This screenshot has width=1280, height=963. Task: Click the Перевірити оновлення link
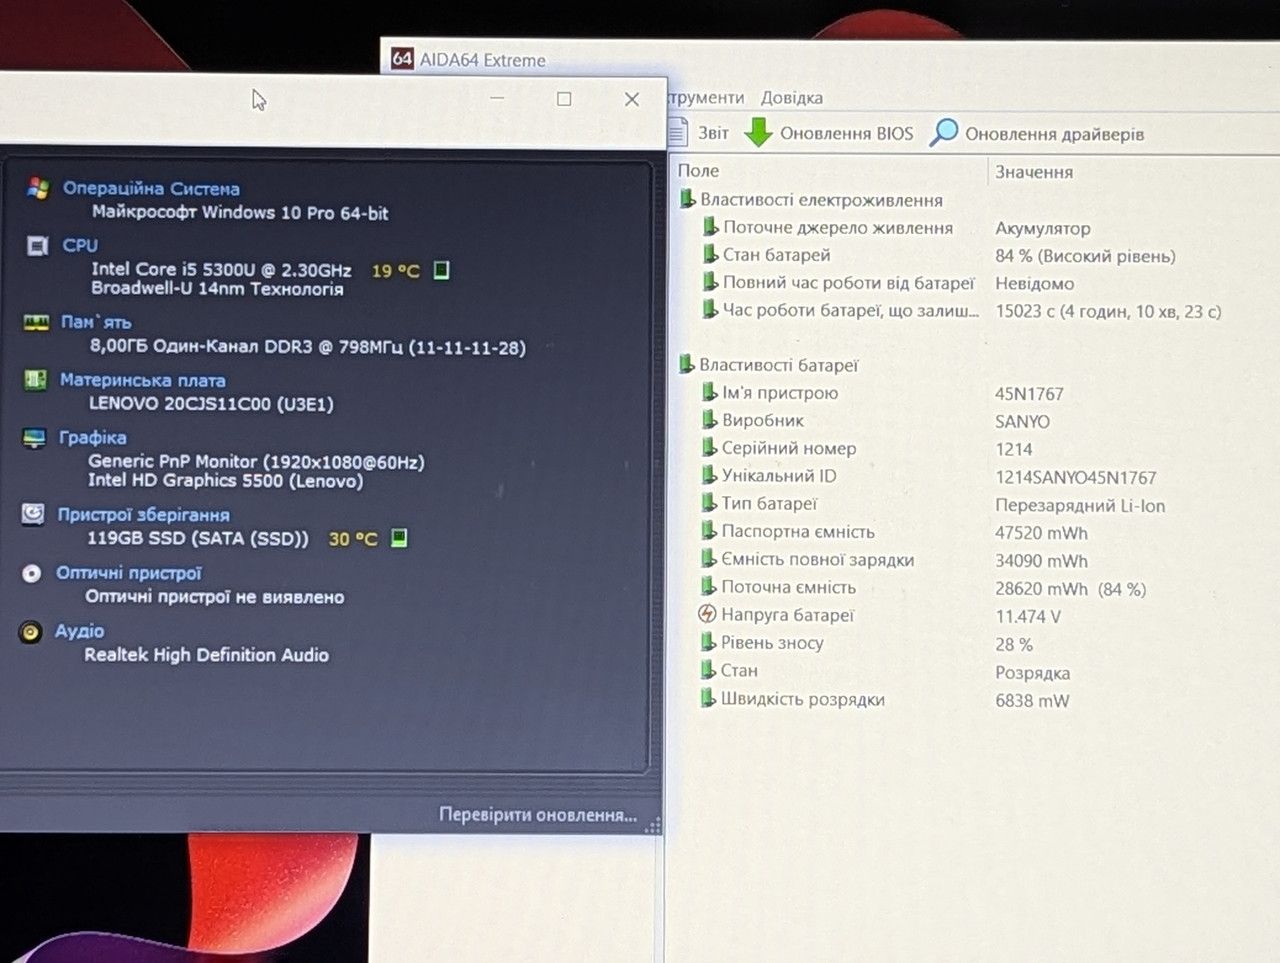pyautogui.click(x=537, y=815)
